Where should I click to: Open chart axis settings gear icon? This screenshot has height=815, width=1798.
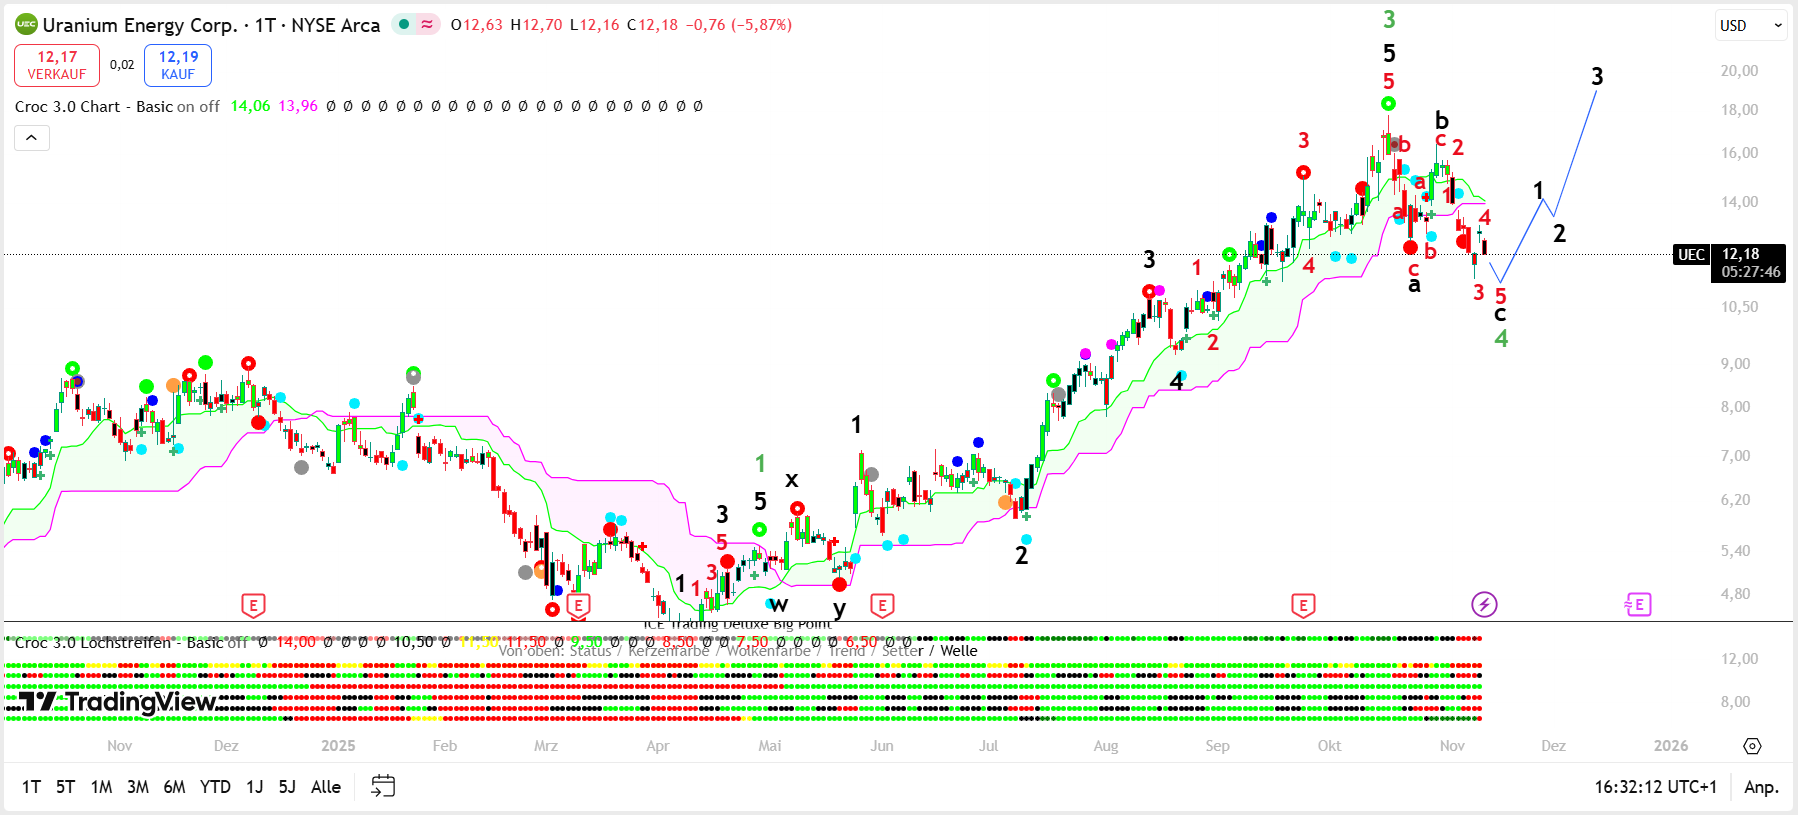click(1752, 746)
